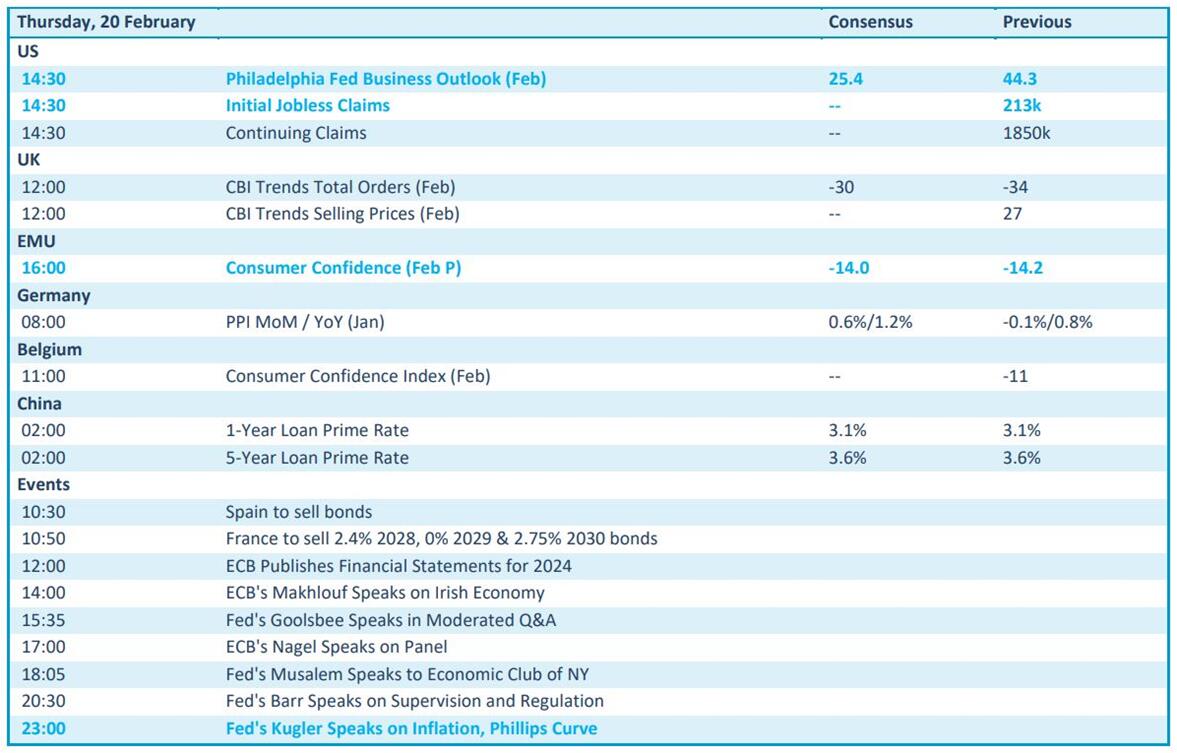Select CBI Trends Total Orders (Feb)
The height and width of the screenshot is (753, 1177).
point(340,187)
